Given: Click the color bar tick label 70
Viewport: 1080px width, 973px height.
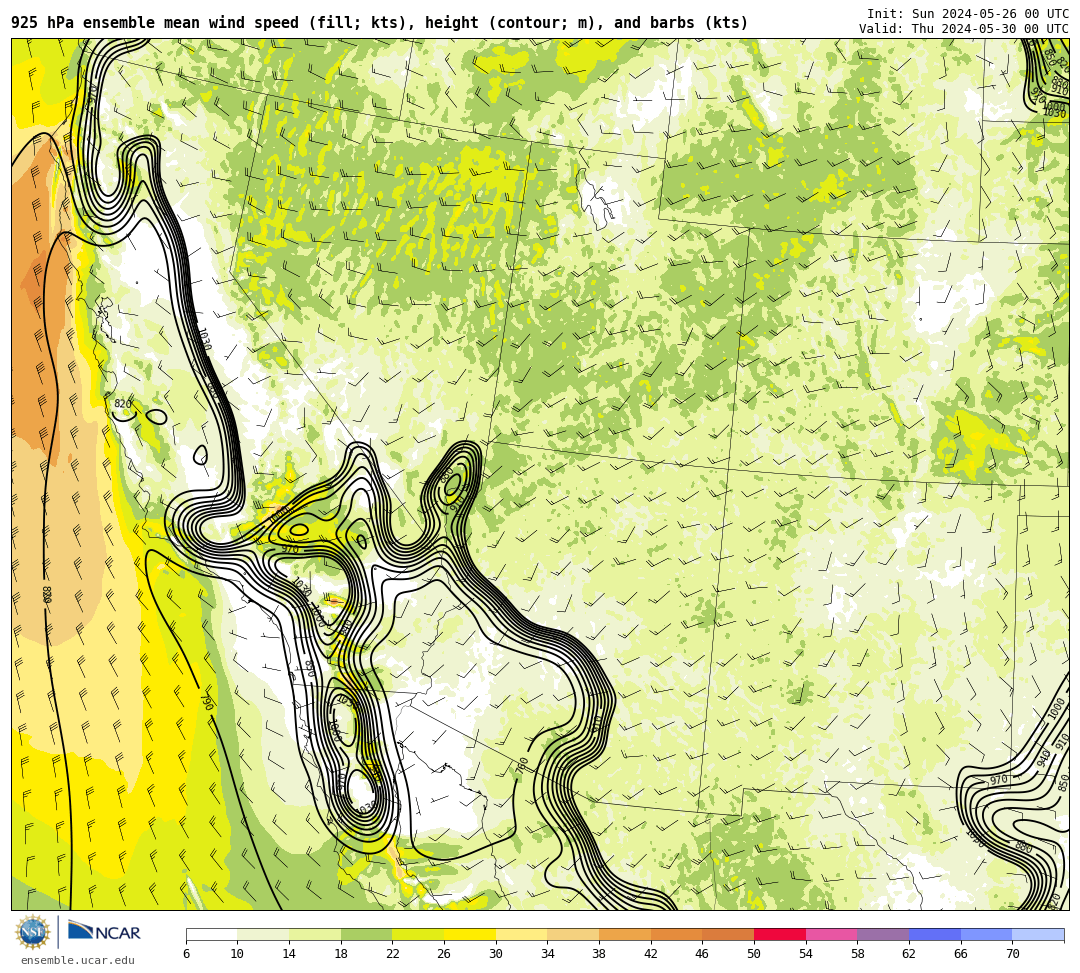Looking at the screenshot, I should (x=1012, y=954).
